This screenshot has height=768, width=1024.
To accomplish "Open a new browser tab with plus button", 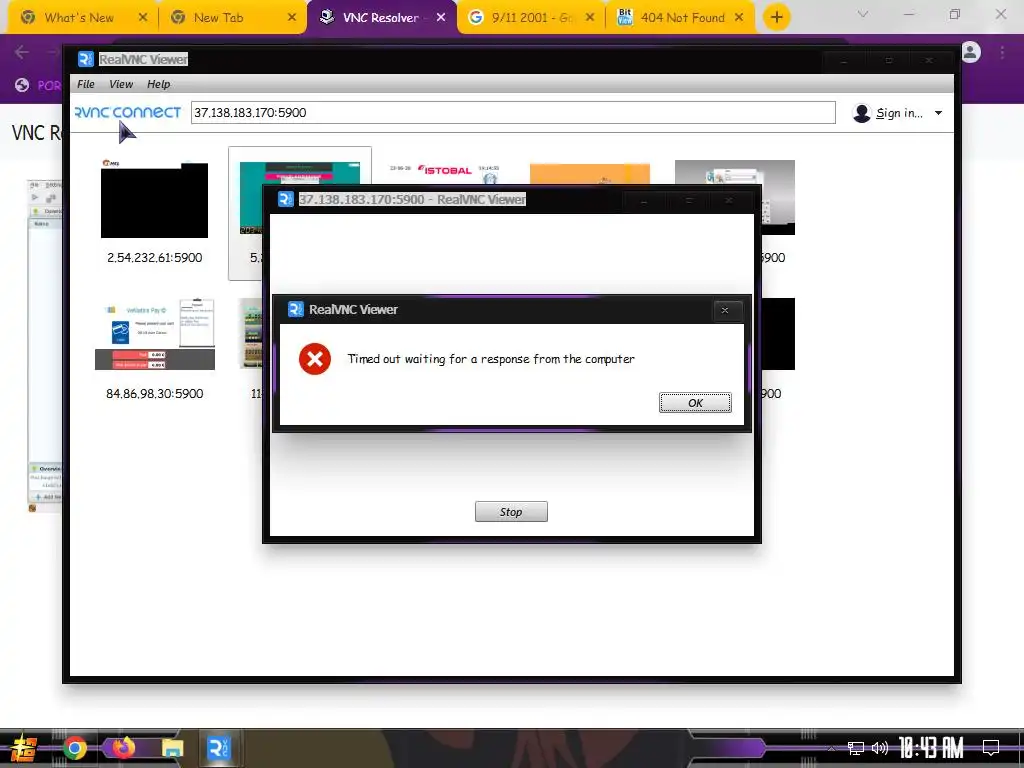I will point(776,18).
